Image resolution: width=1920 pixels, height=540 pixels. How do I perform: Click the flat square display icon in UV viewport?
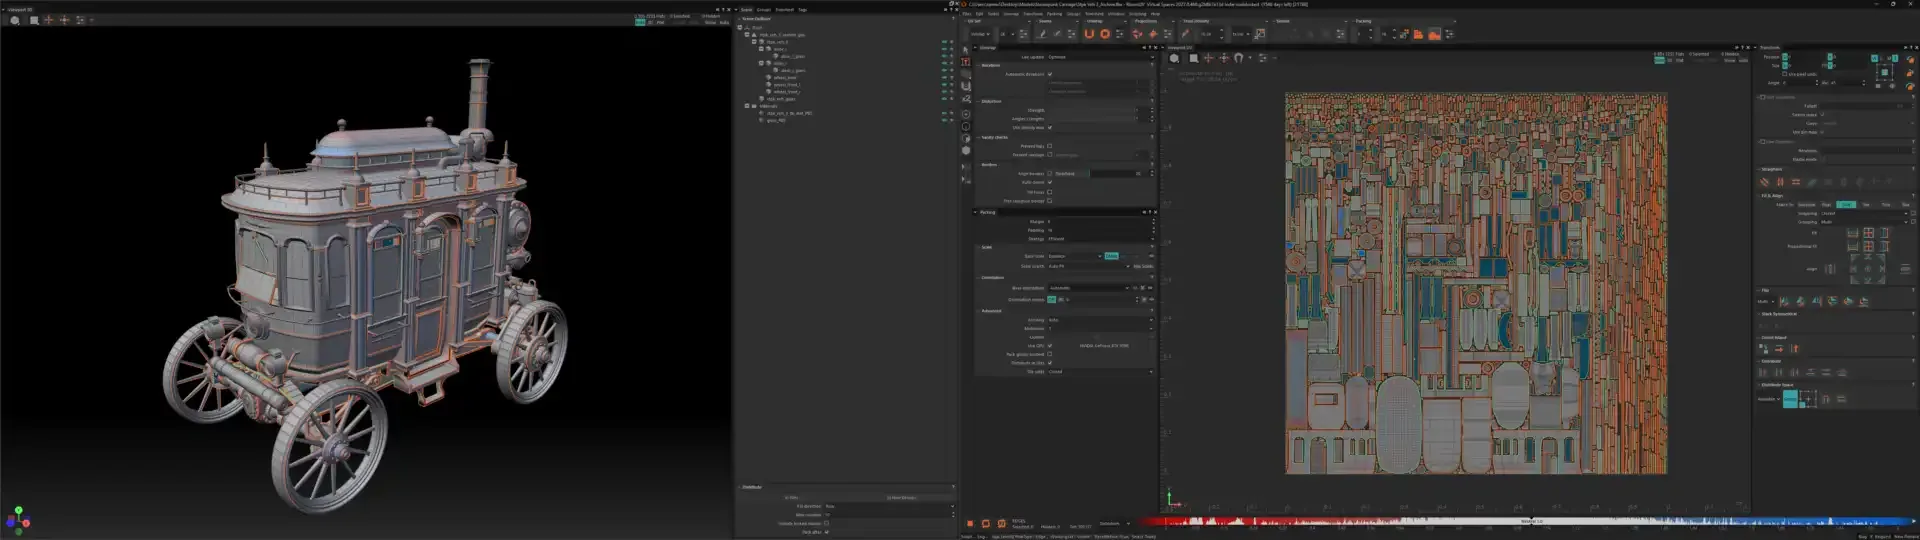tap(1193, 58)
